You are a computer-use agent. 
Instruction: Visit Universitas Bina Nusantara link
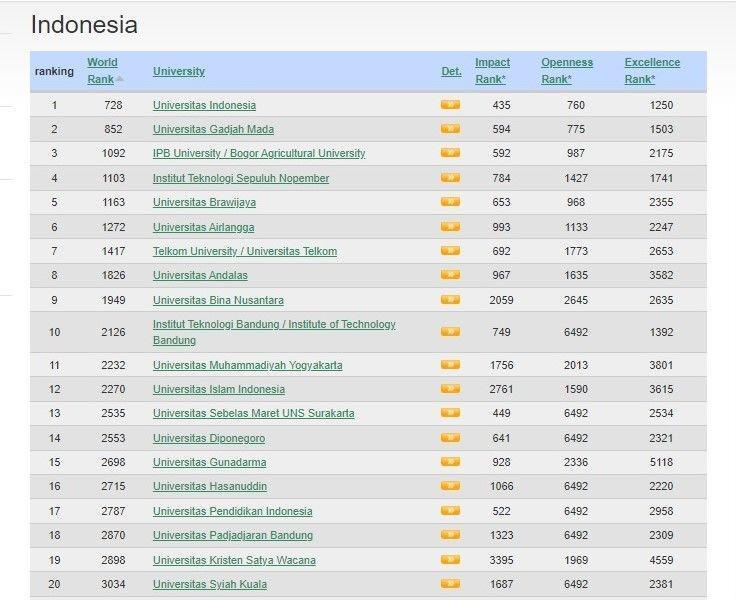[218, 300]
